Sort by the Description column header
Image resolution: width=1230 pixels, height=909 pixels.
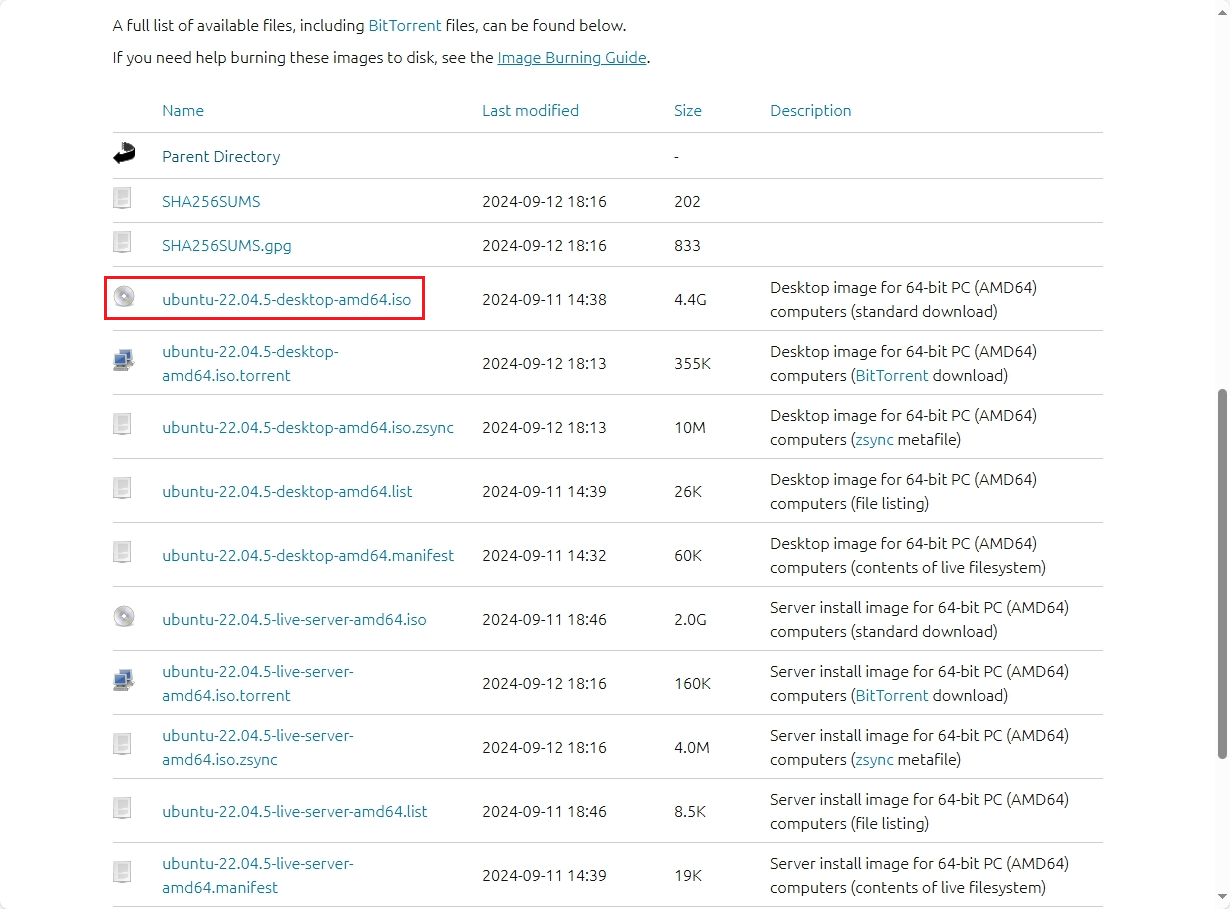pos(811,111)
